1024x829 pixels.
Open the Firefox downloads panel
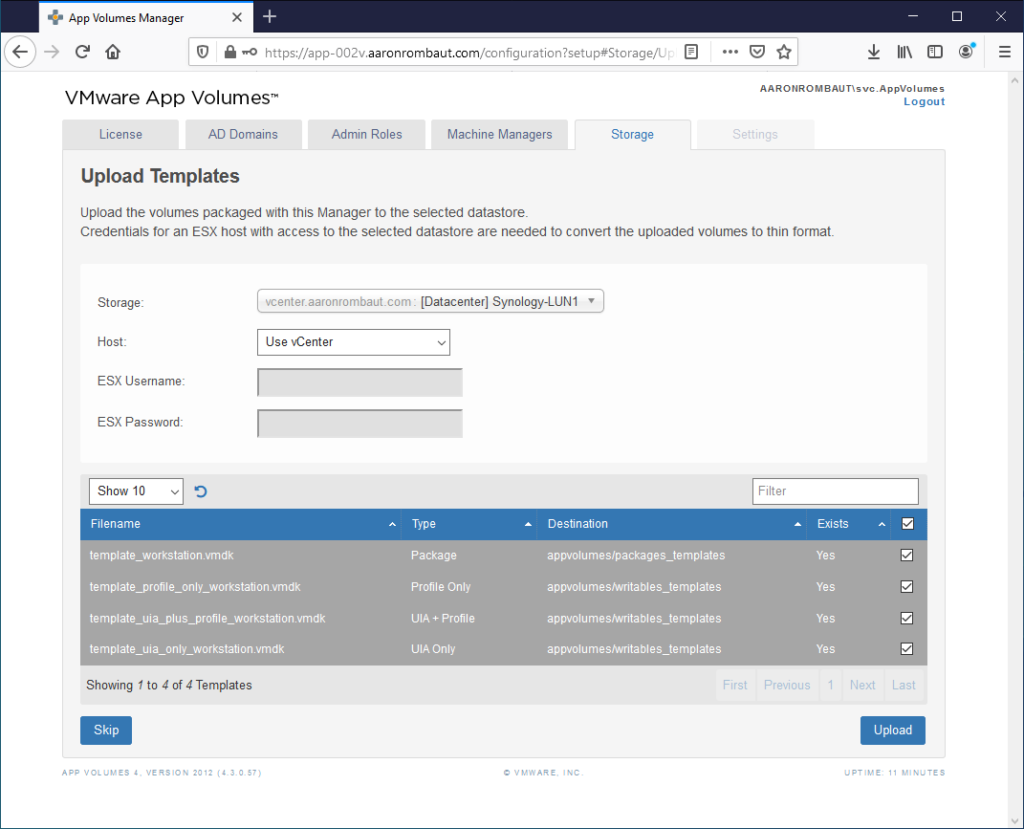pyautogui.click(x=873, y=52)
